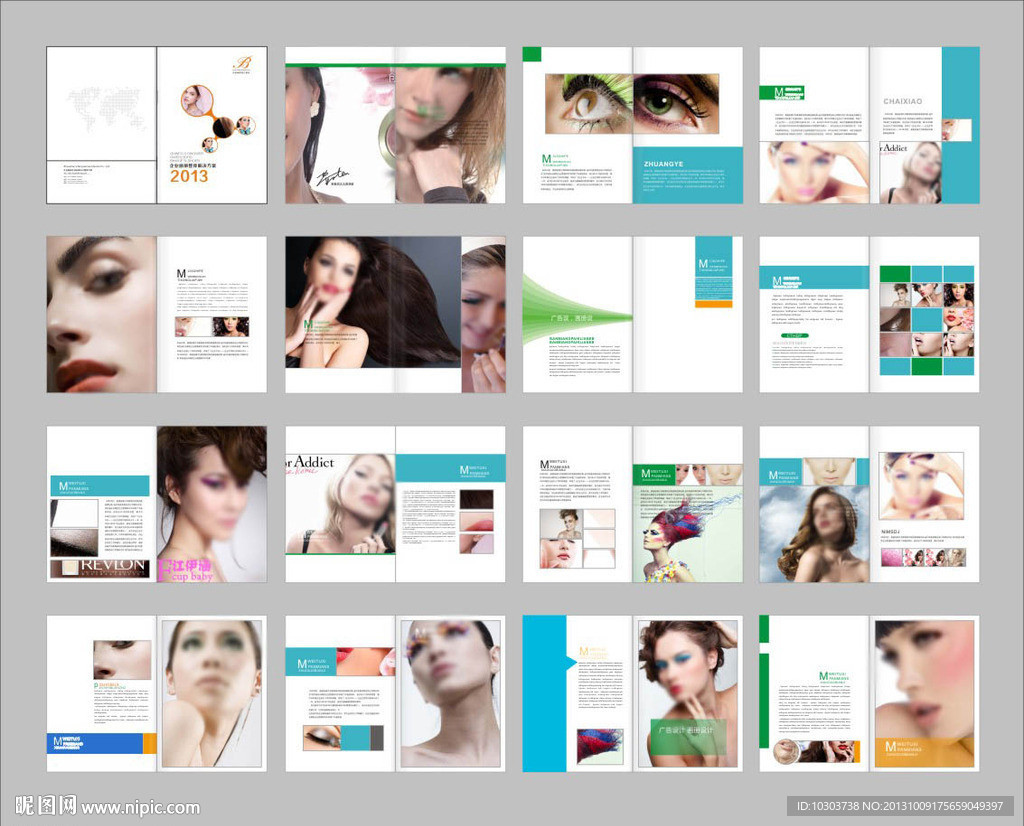The image size is (1024, 826).
Task: Click the mosaic grid of face photos
Action: click(926, 320)
